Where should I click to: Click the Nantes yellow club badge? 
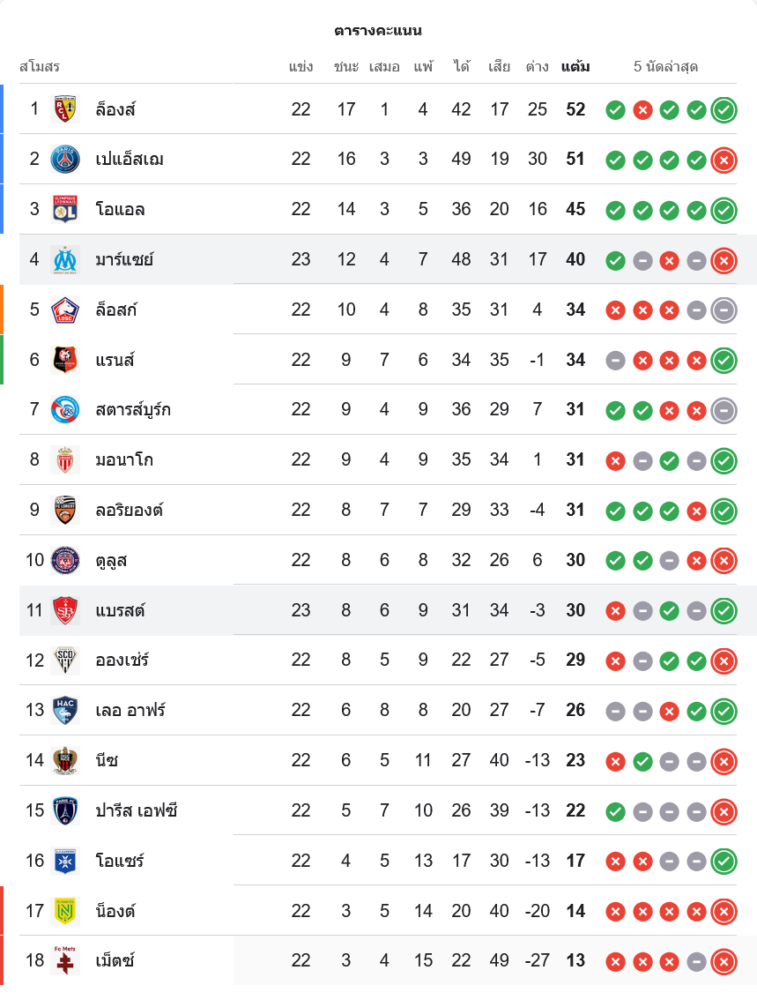coord(66,911)
